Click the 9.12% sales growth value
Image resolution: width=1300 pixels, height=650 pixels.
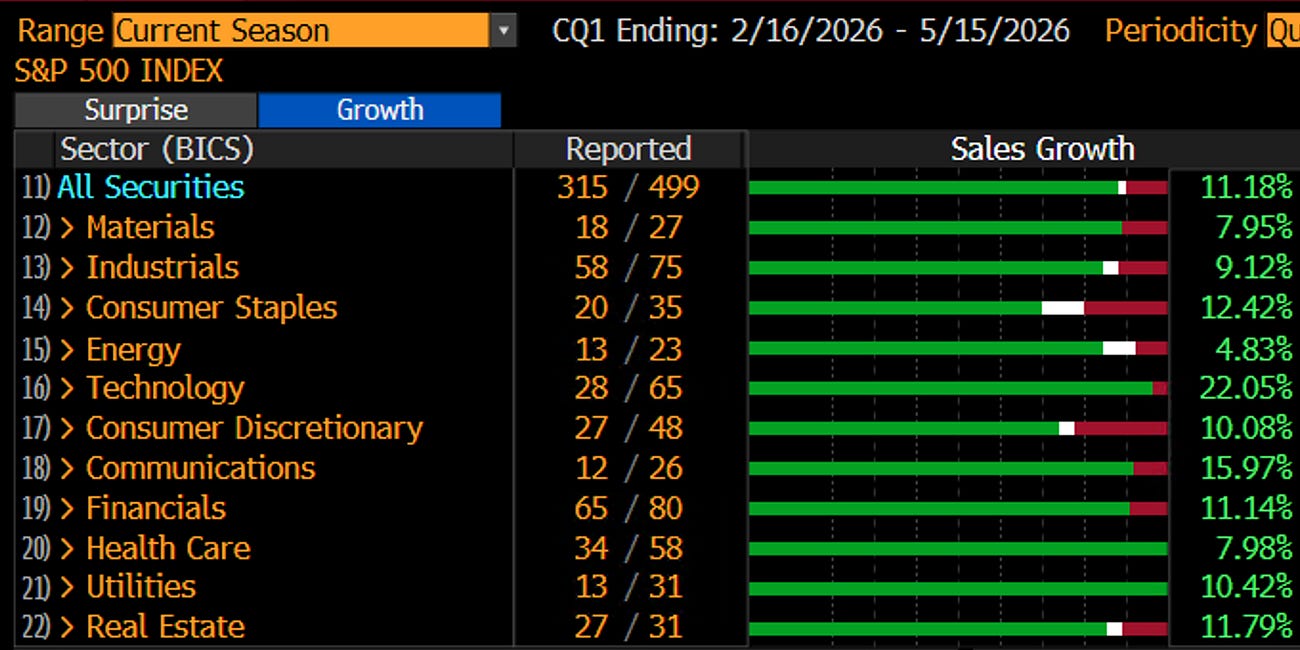[x=1254, y=267]
